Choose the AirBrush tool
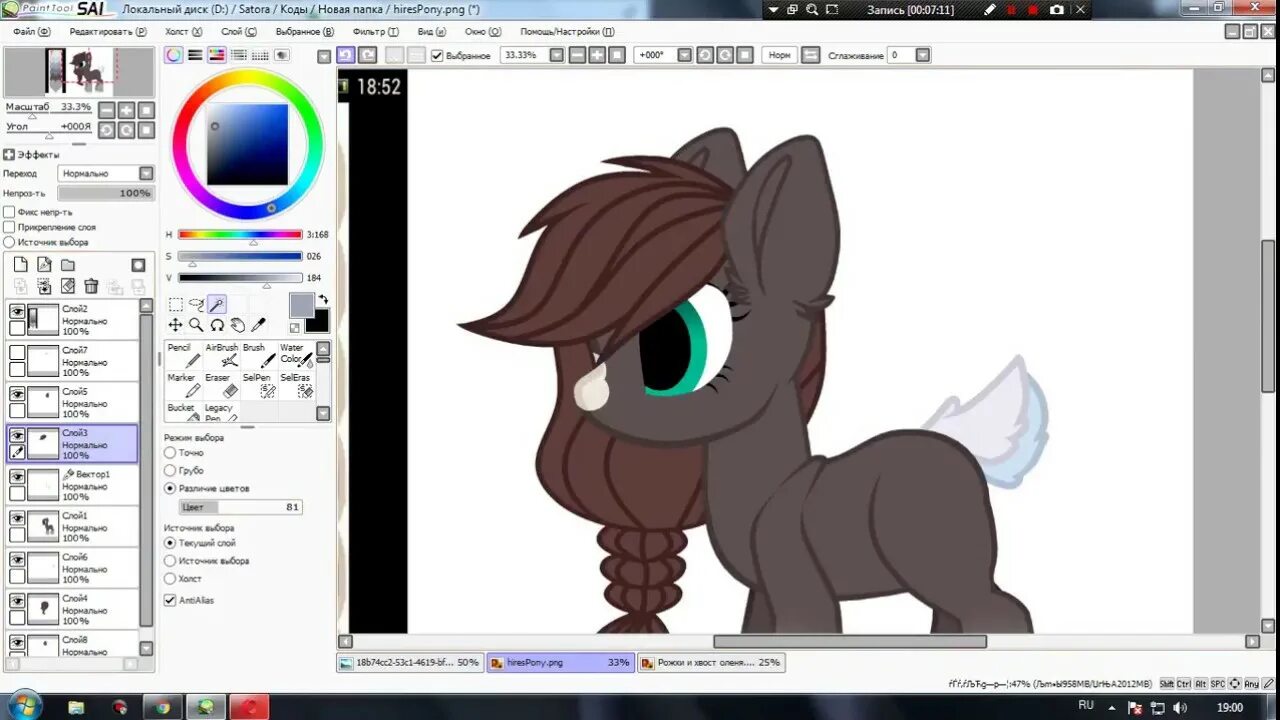 (221, 355)
